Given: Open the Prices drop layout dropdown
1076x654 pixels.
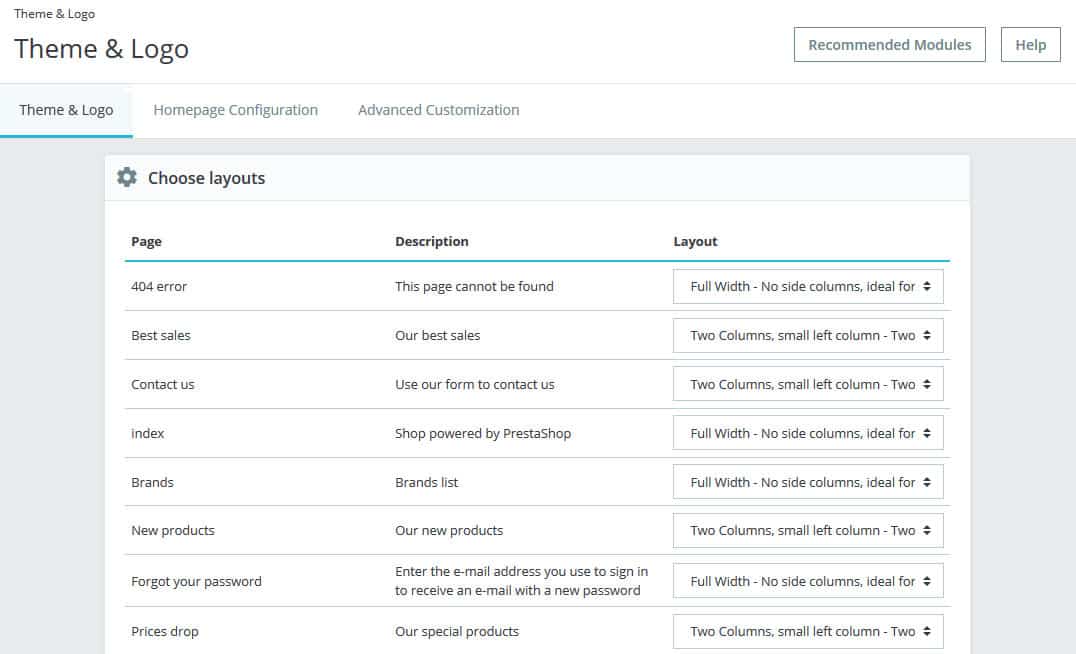Looking at the screenshot, I should pyautogui.click(x=808, y=631).
